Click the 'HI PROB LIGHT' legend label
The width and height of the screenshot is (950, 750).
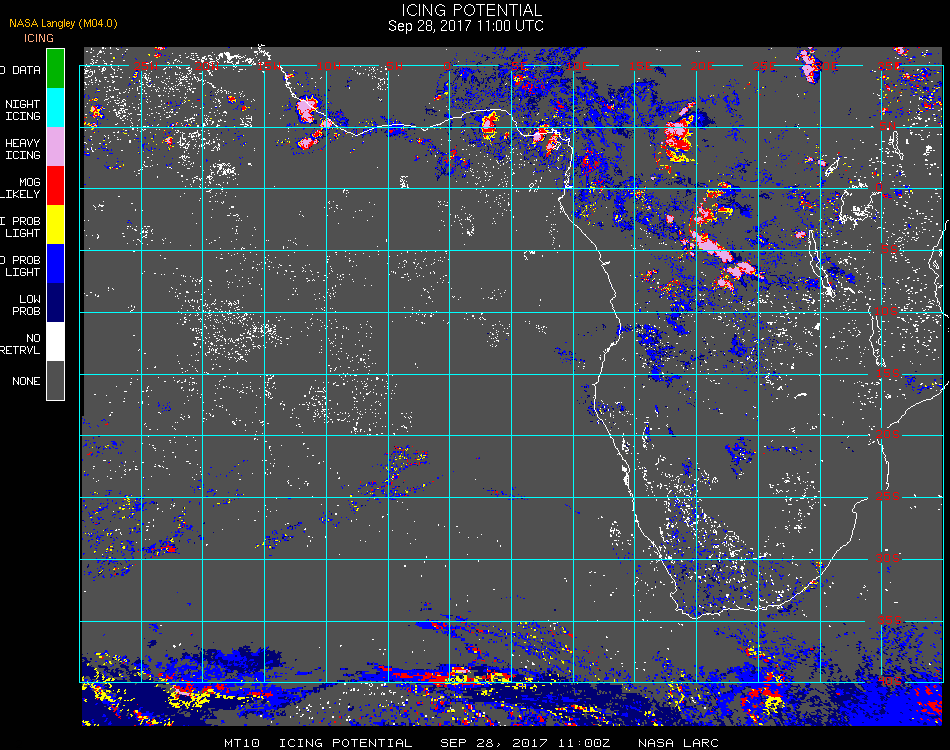(x=20, y=227)
